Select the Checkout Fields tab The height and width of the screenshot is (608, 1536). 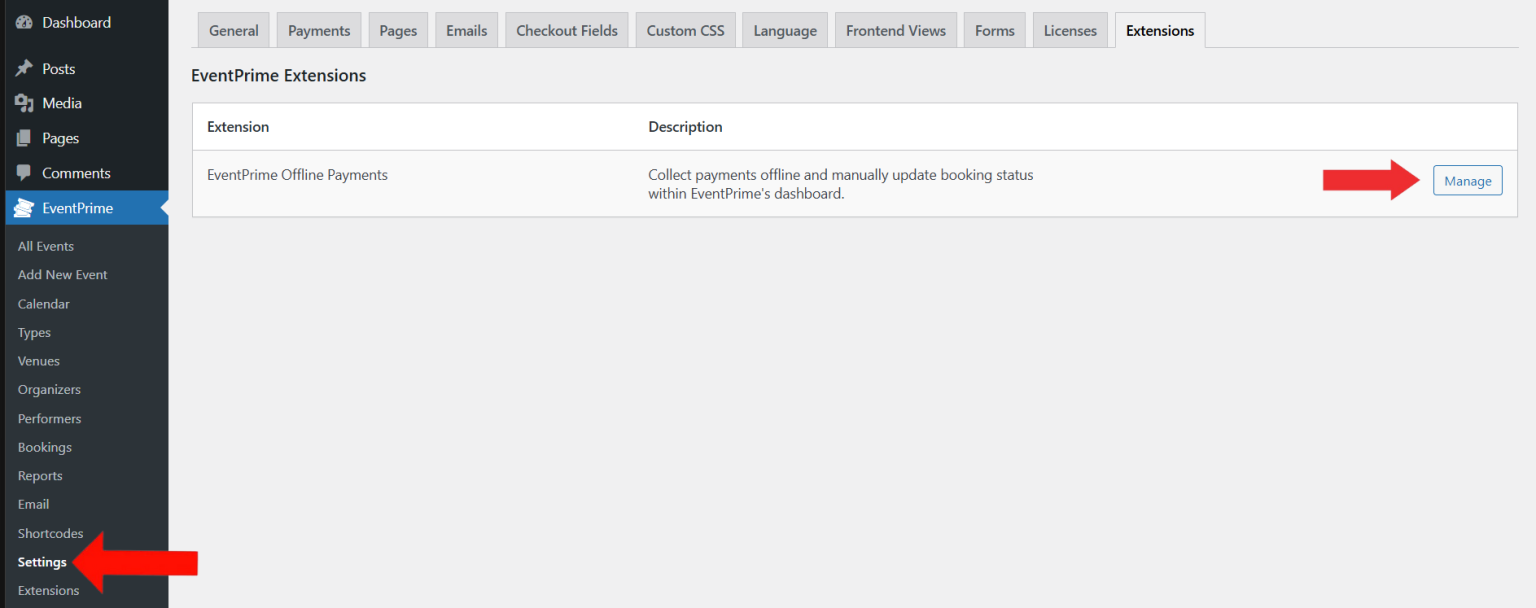[567, 31]
